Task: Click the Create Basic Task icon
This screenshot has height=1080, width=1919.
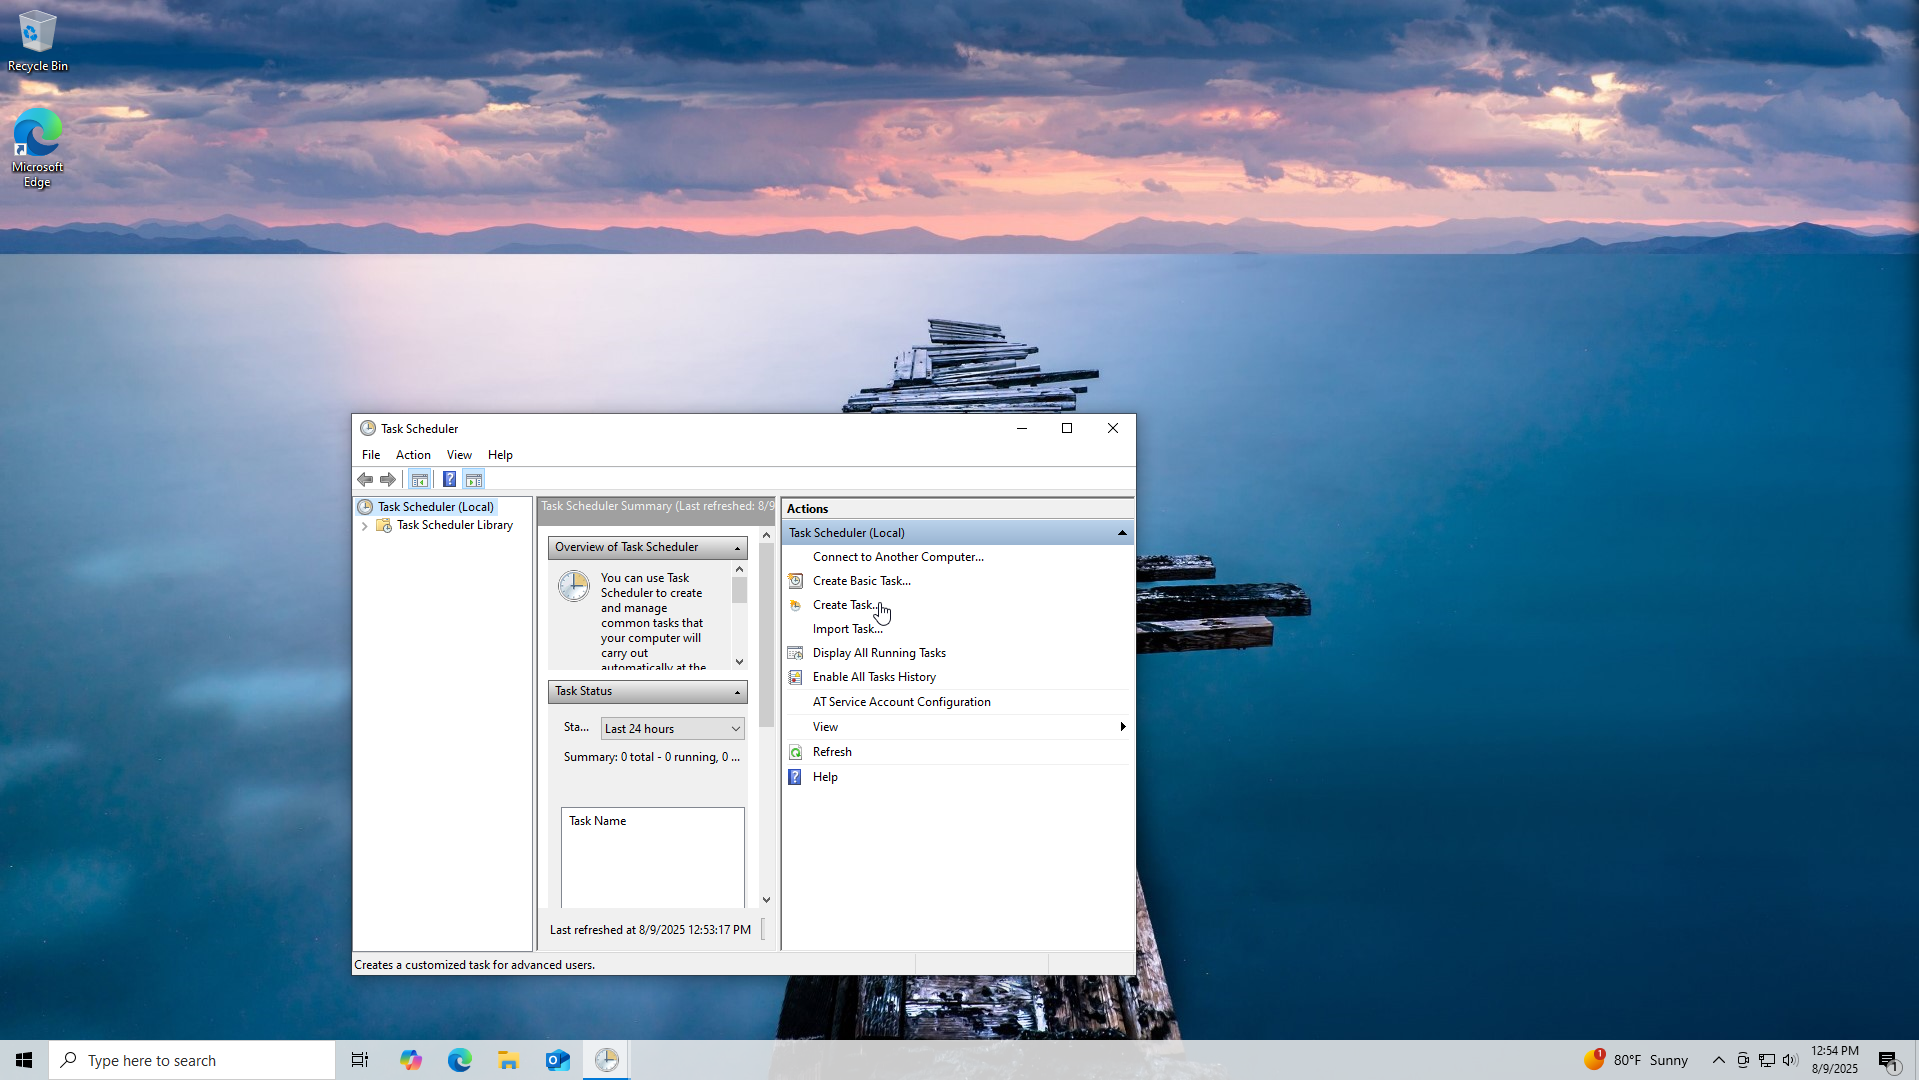Action: coord(796,581)
